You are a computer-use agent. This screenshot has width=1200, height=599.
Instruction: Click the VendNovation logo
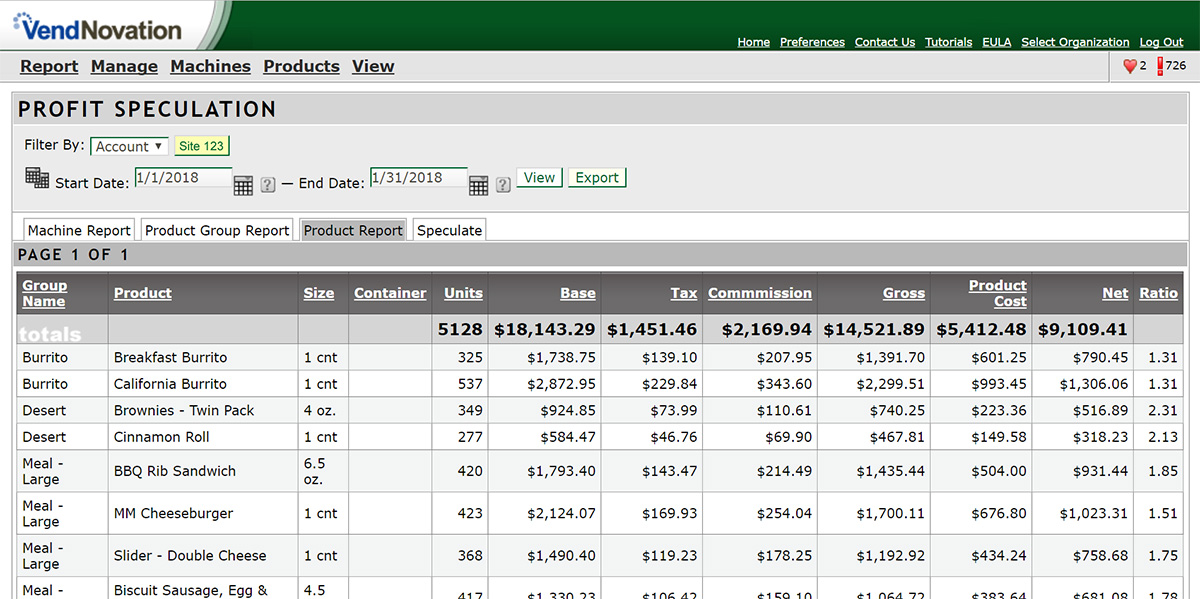pyautogui.click(x=97, y=27)
